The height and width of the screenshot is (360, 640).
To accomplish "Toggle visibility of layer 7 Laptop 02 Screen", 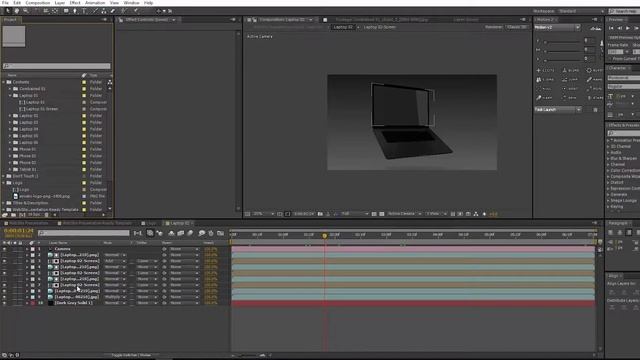I will click(4, 285).
